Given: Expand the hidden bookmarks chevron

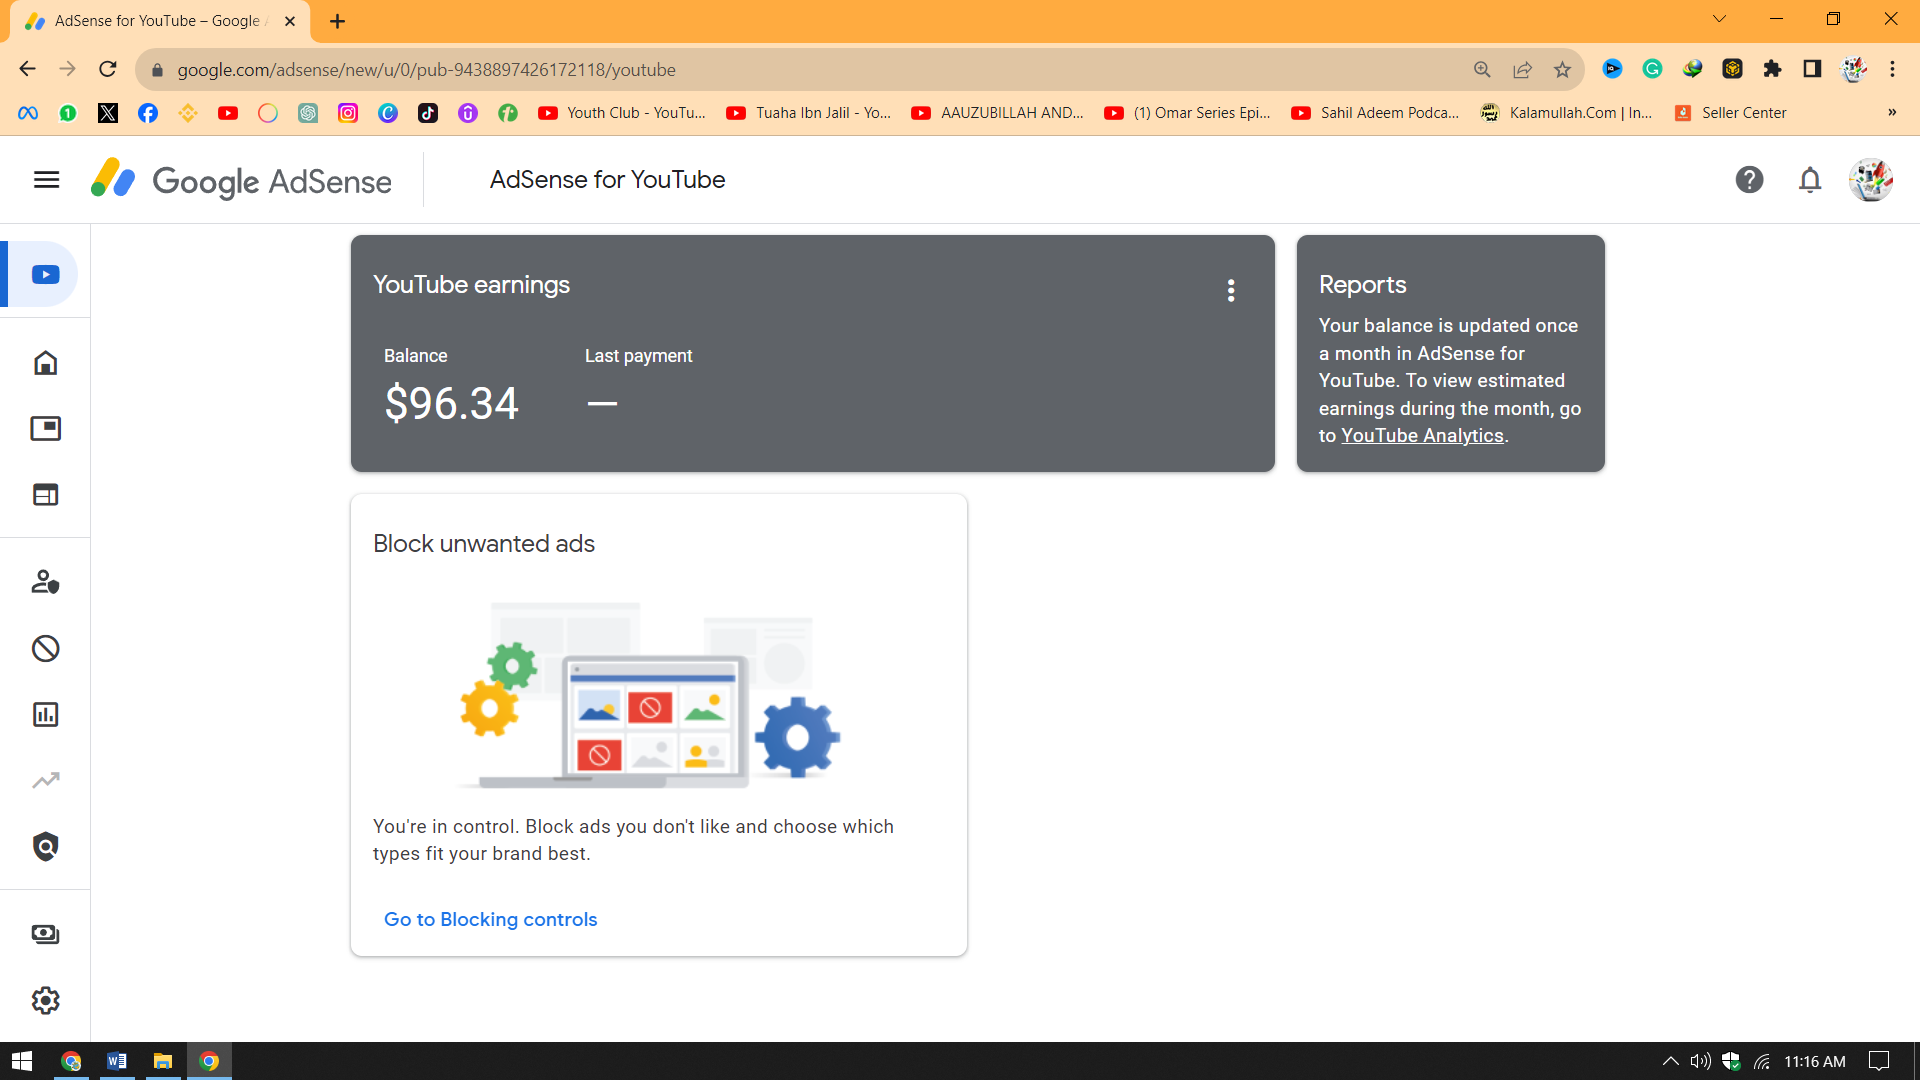Looking at the screenshot, I should click(1892, 113).
